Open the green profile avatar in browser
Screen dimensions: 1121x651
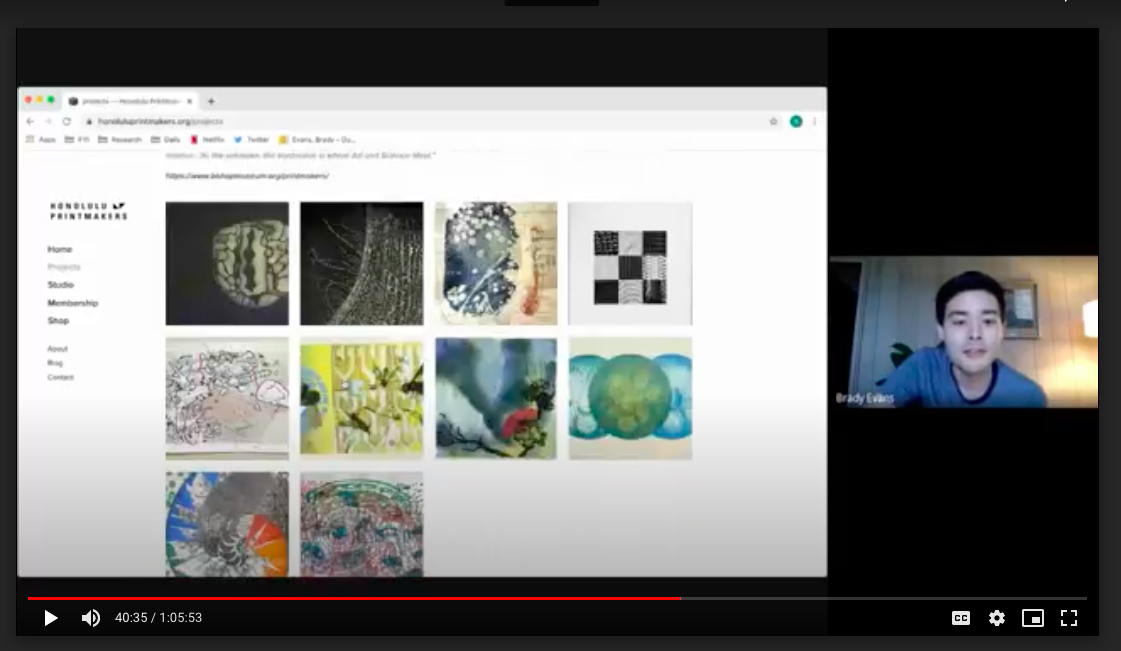(x=796, y=121)
